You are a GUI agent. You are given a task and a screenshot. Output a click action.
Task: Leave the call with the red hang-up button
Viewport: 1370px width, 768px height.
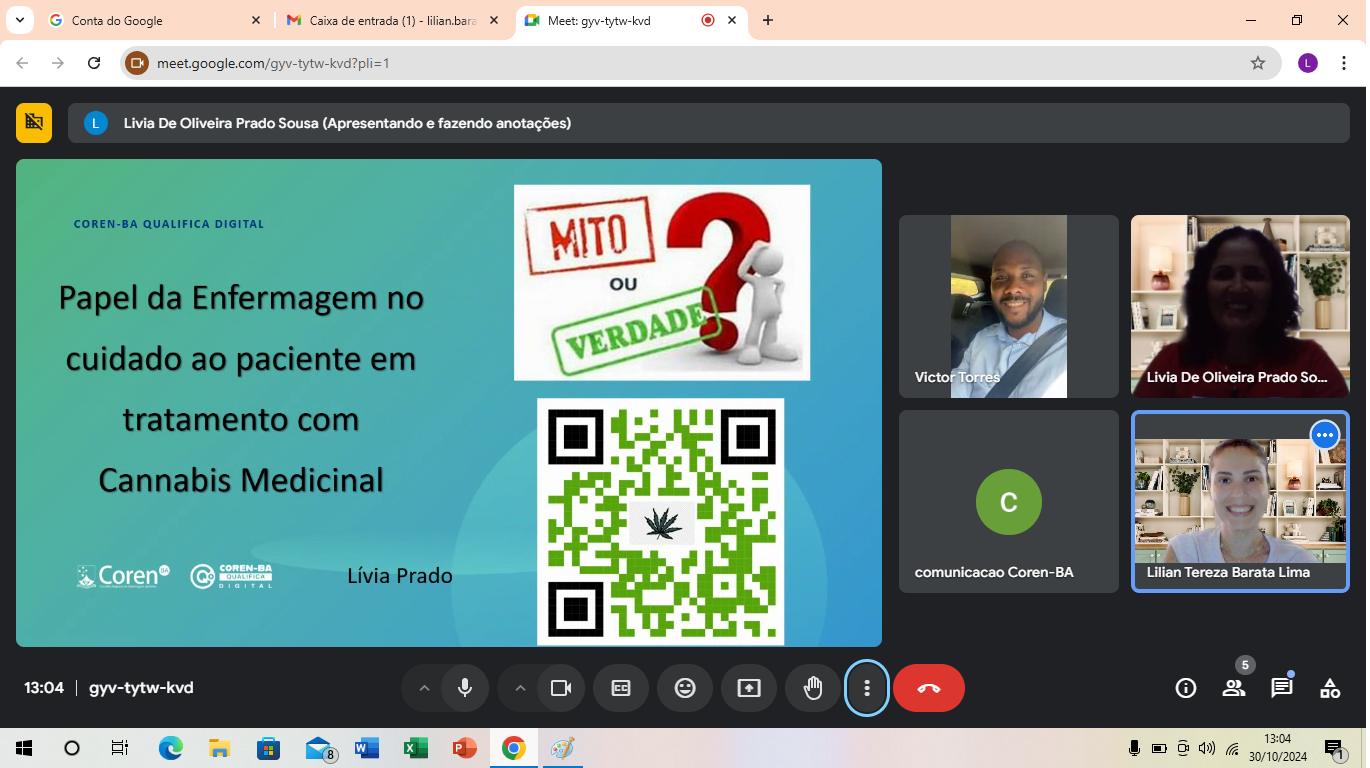point(929,688)
